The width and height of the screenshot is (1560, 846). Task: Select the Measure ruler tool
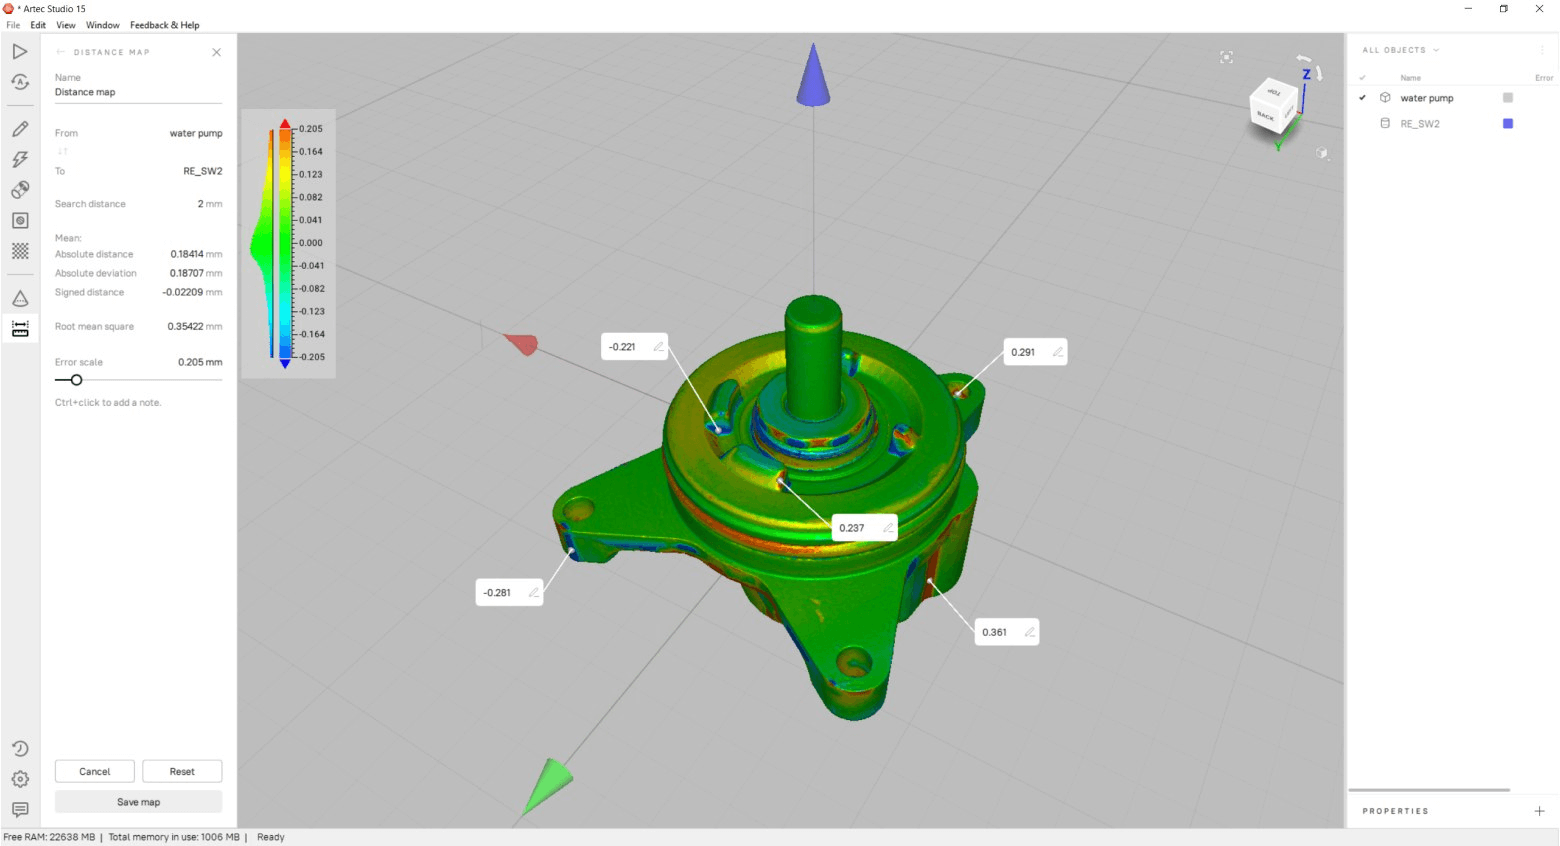click(x=19, y=328)
